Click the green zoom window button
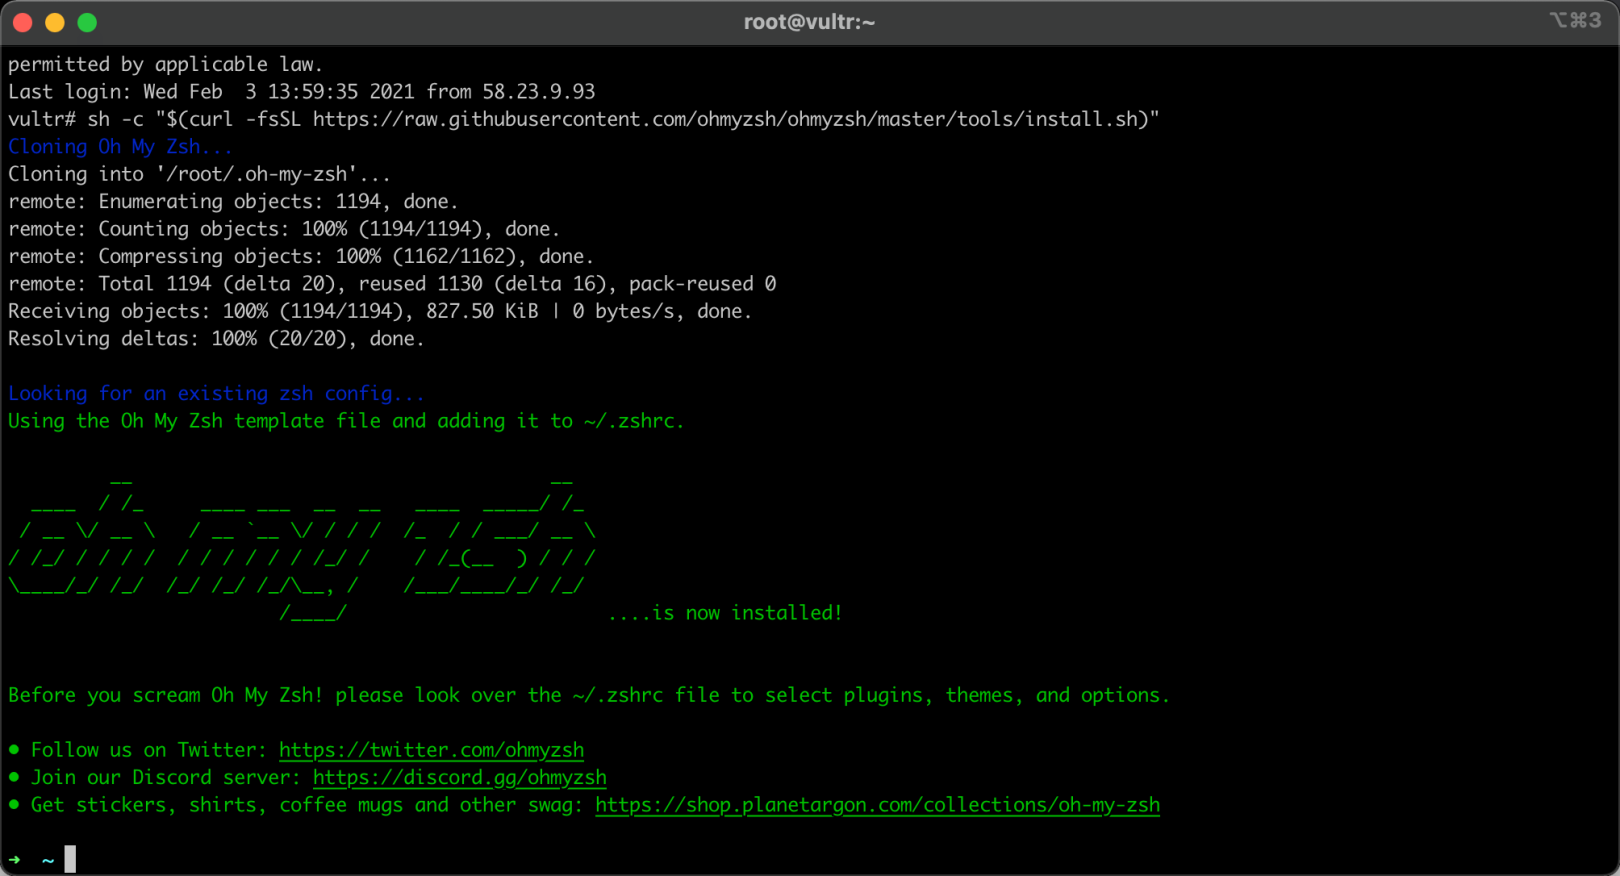This screenshot has width=1620, height=876. 87,22
